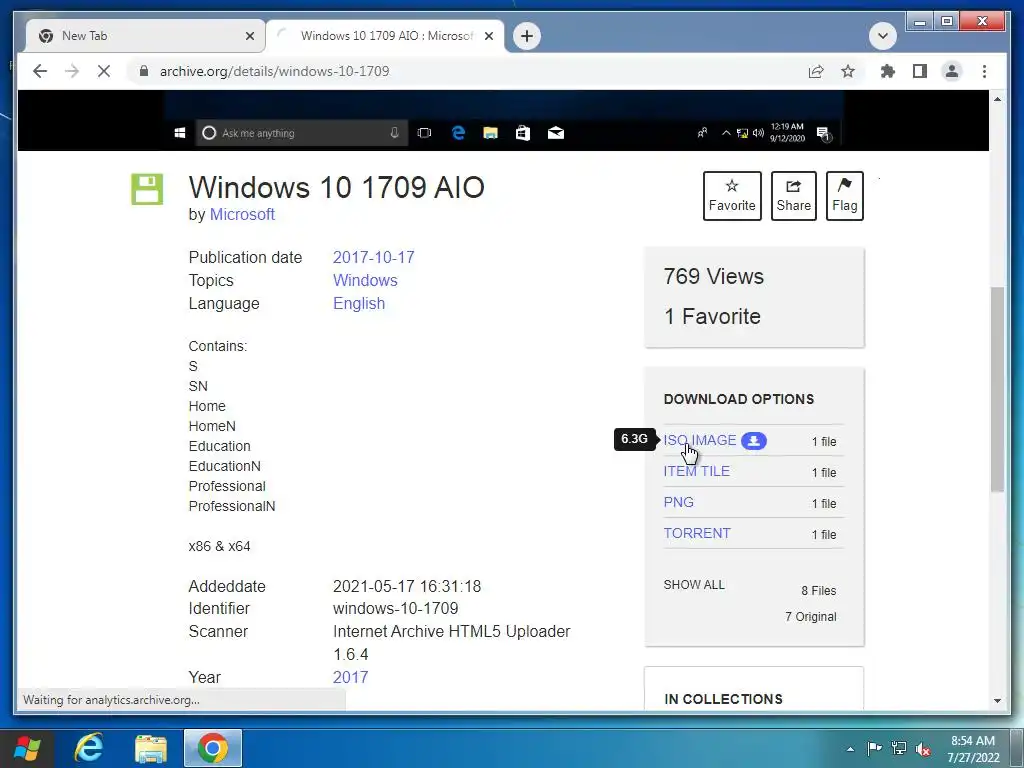Open the Chrome extensions puzzle icon
Viewport: 1024px width, 768px height.
(x=888, y=71)
